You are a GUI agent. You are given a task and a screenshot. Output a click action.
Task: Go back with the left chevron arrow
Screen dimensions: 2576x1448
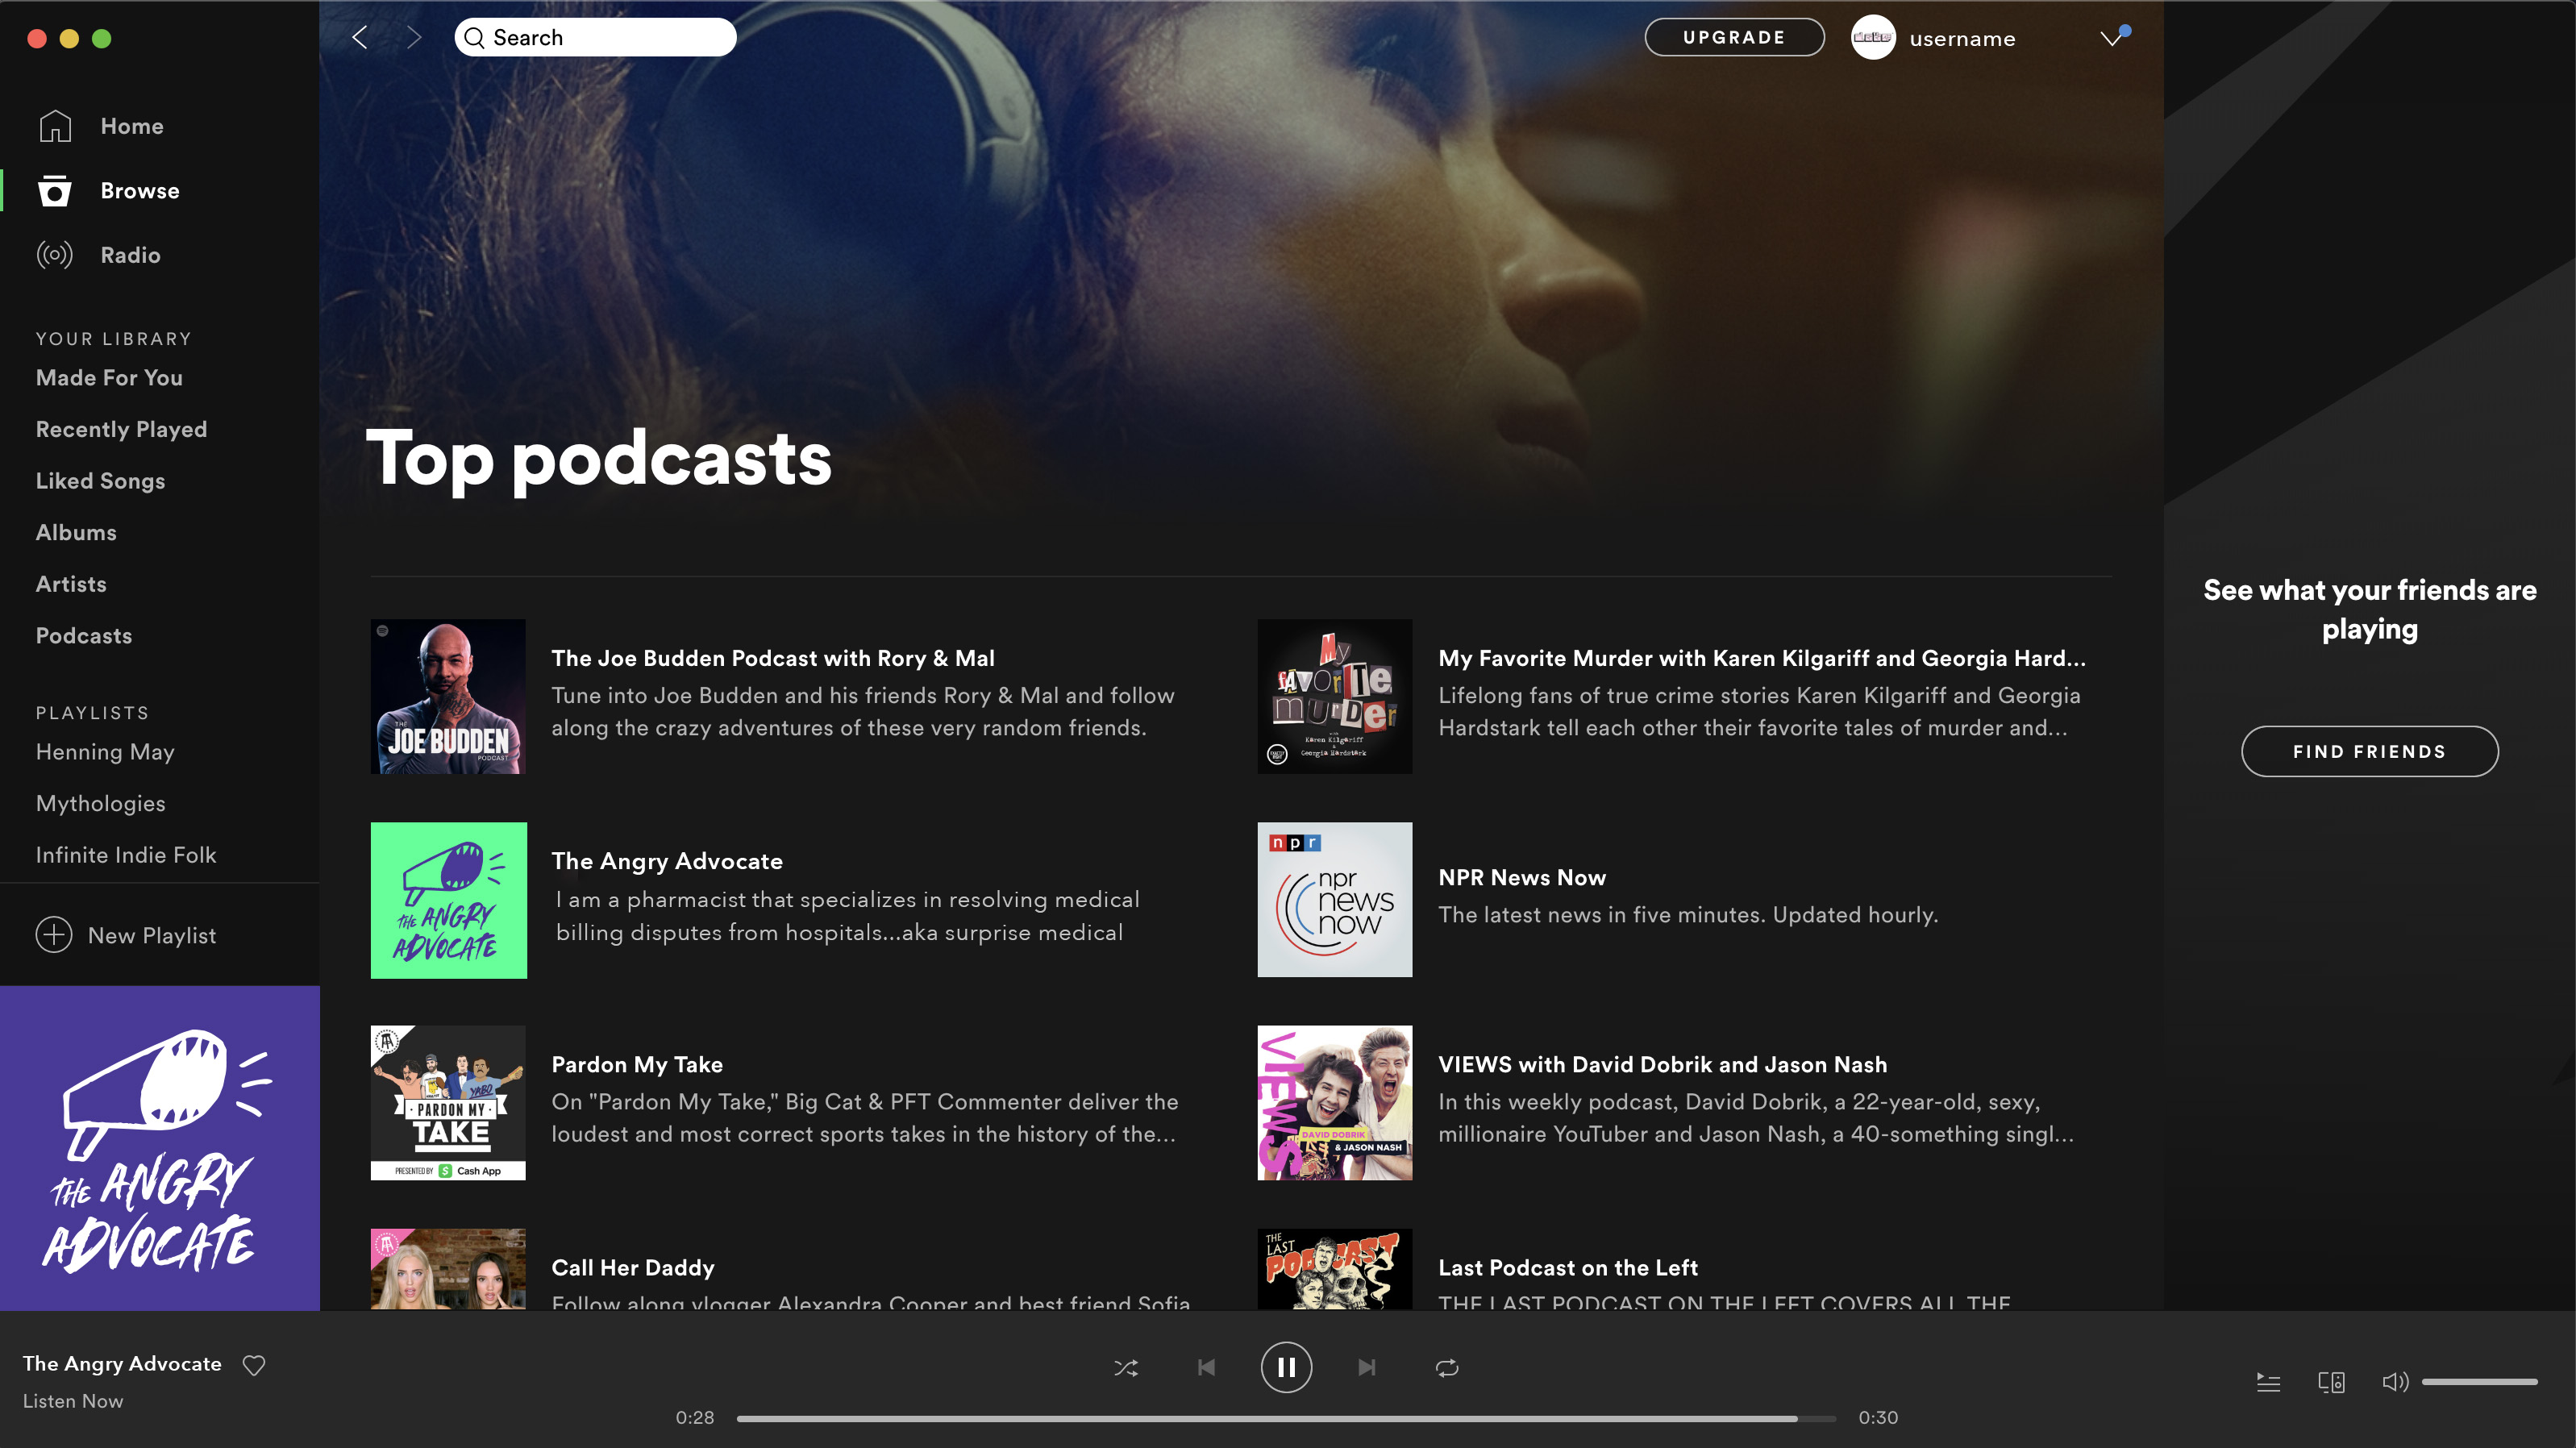coord(360,38)
